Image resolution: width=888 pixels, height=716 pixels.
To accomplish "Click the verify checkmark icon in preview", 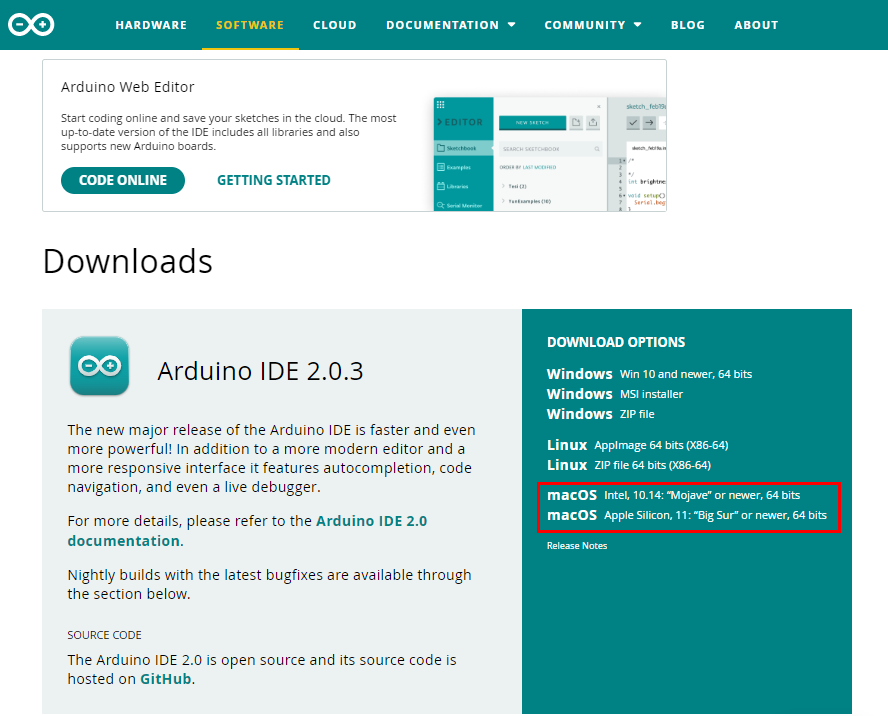I will (x=633, y=122).
